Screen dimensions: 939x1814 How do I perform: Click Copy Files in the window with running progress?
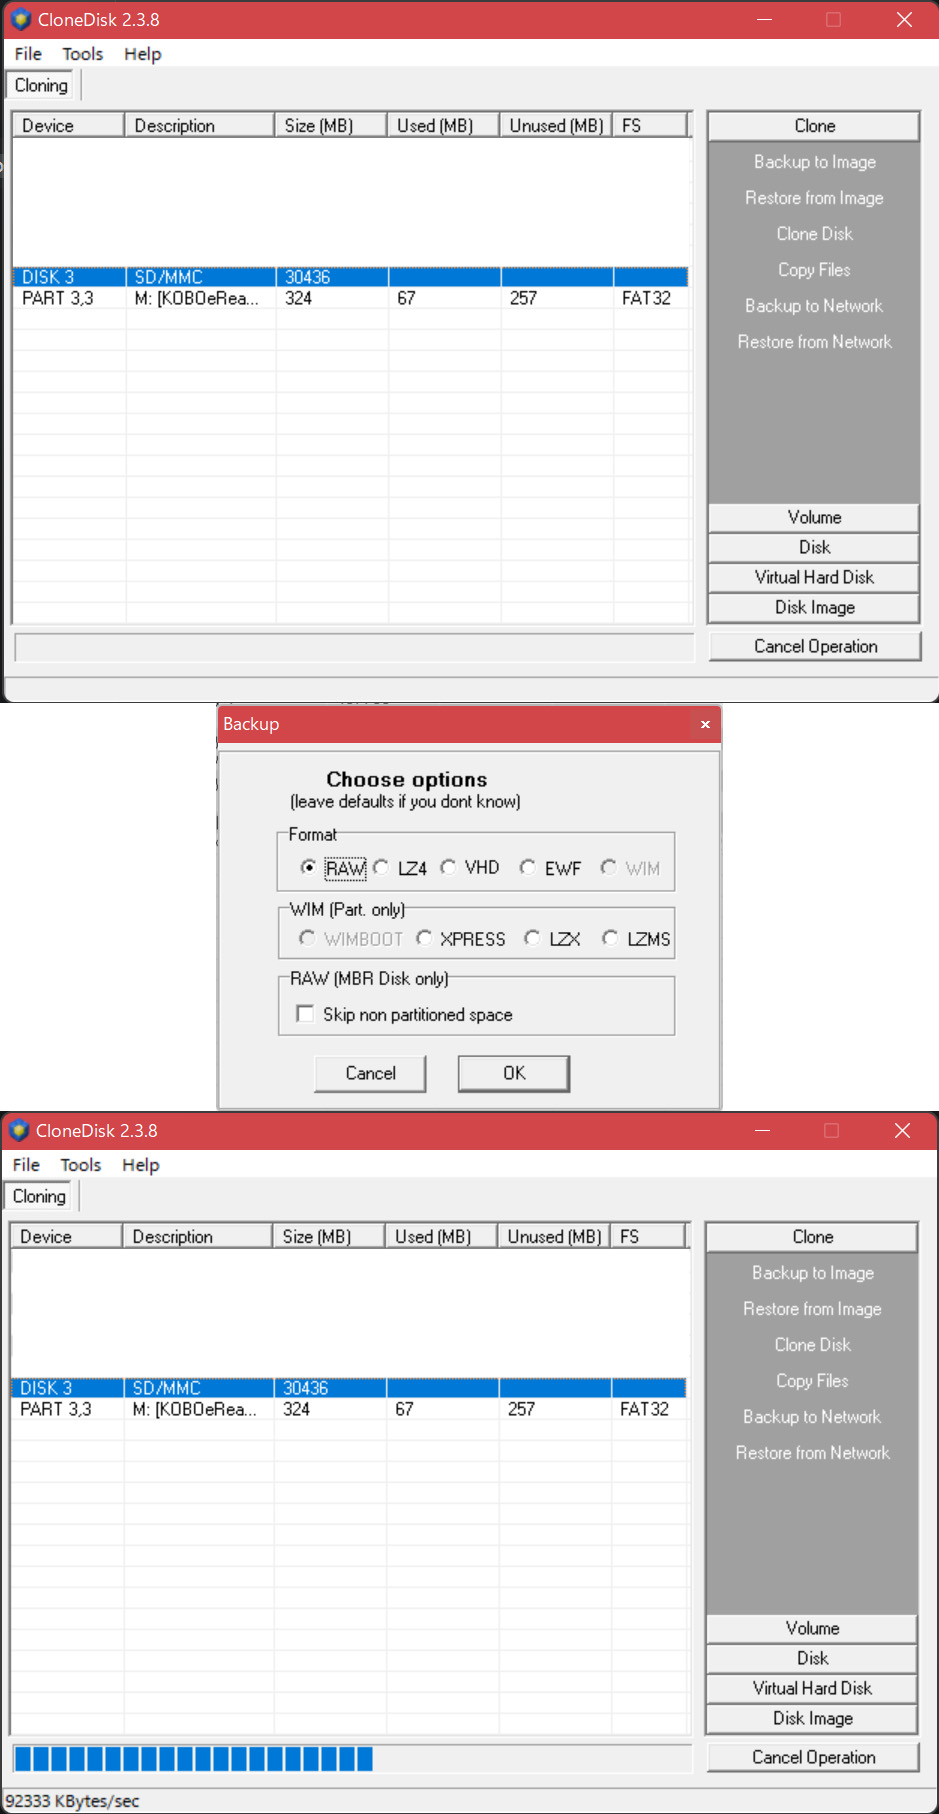812,1381
